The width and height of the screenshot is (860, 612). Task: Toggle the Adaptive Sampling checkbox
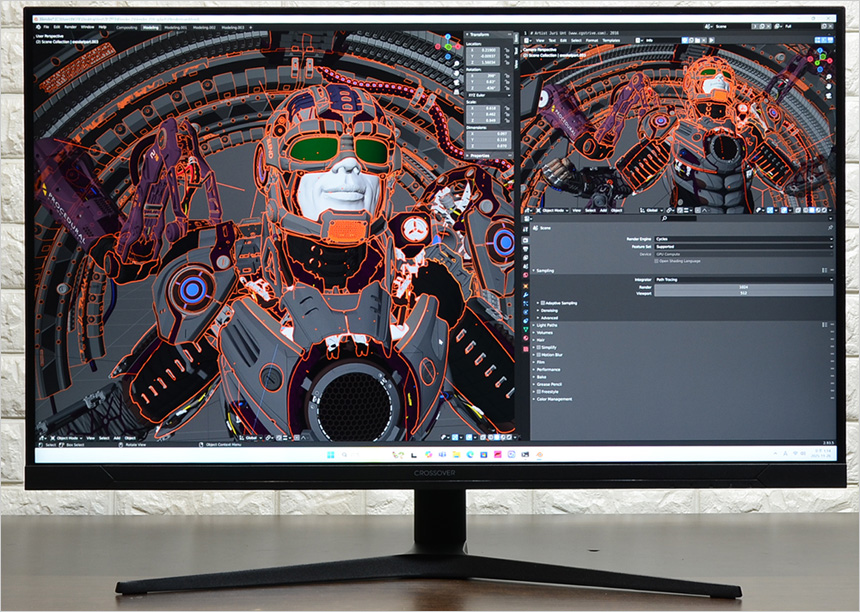543,302
